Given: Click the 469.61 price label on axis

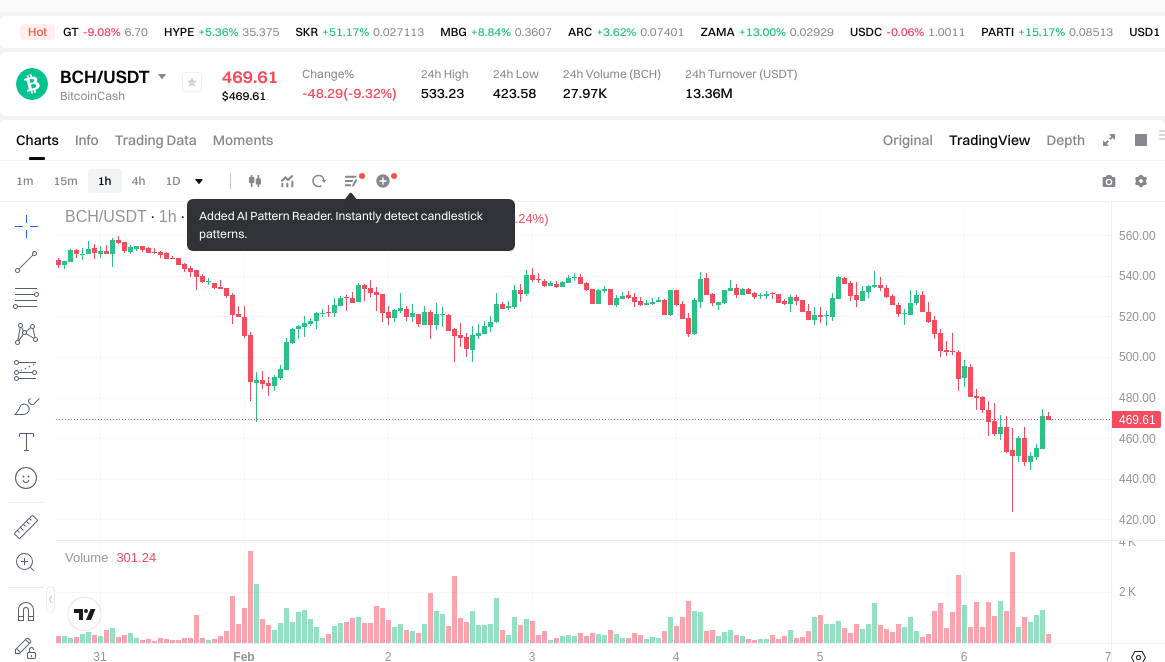Looking at the screenshot, I should (1137, 420).
